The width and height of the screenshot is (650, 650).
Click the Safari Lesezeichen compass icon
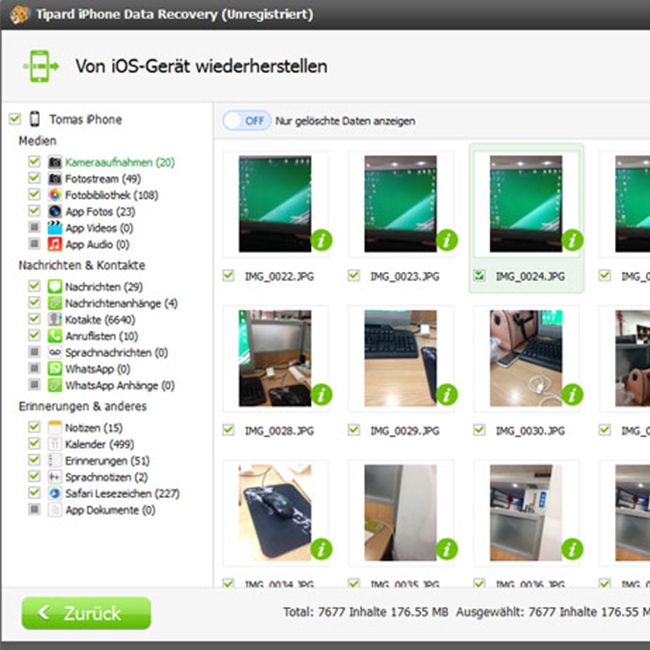tap(55, 493)
